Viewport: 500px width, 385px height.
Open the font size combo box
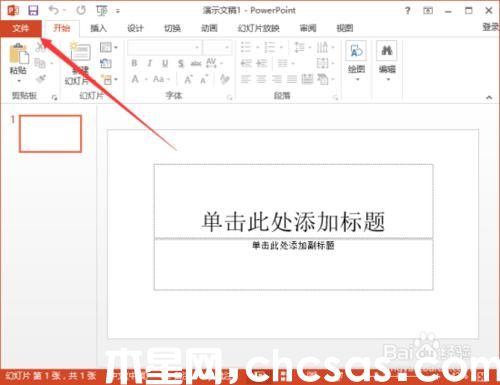click(218, 48)
